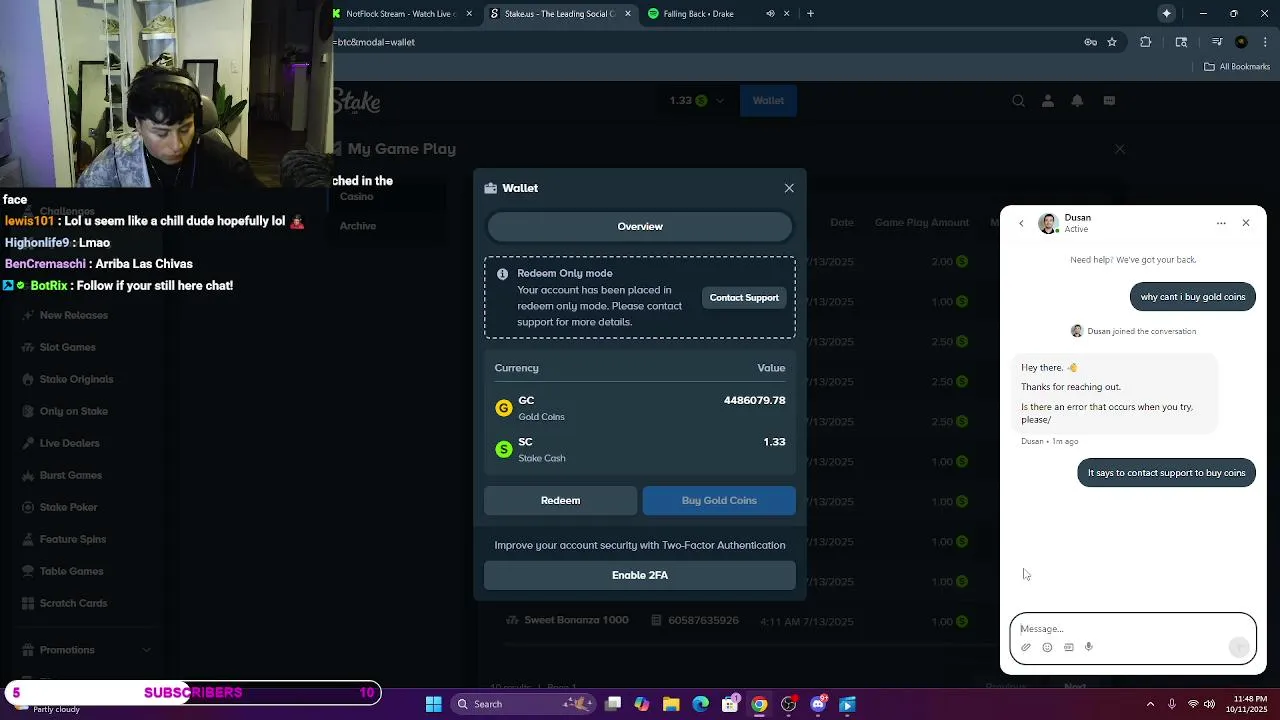Open the Wallet Overview tab

pyautogui.click(x=640, y=226)
